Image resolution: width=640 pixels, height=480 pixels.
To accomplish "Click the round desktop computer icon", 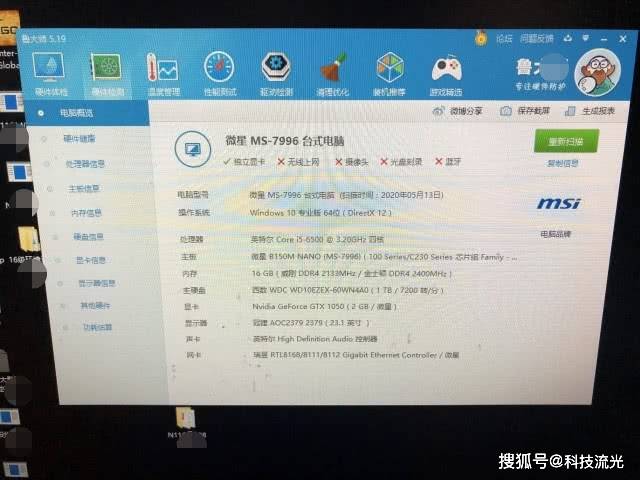I will click(193, 149).
